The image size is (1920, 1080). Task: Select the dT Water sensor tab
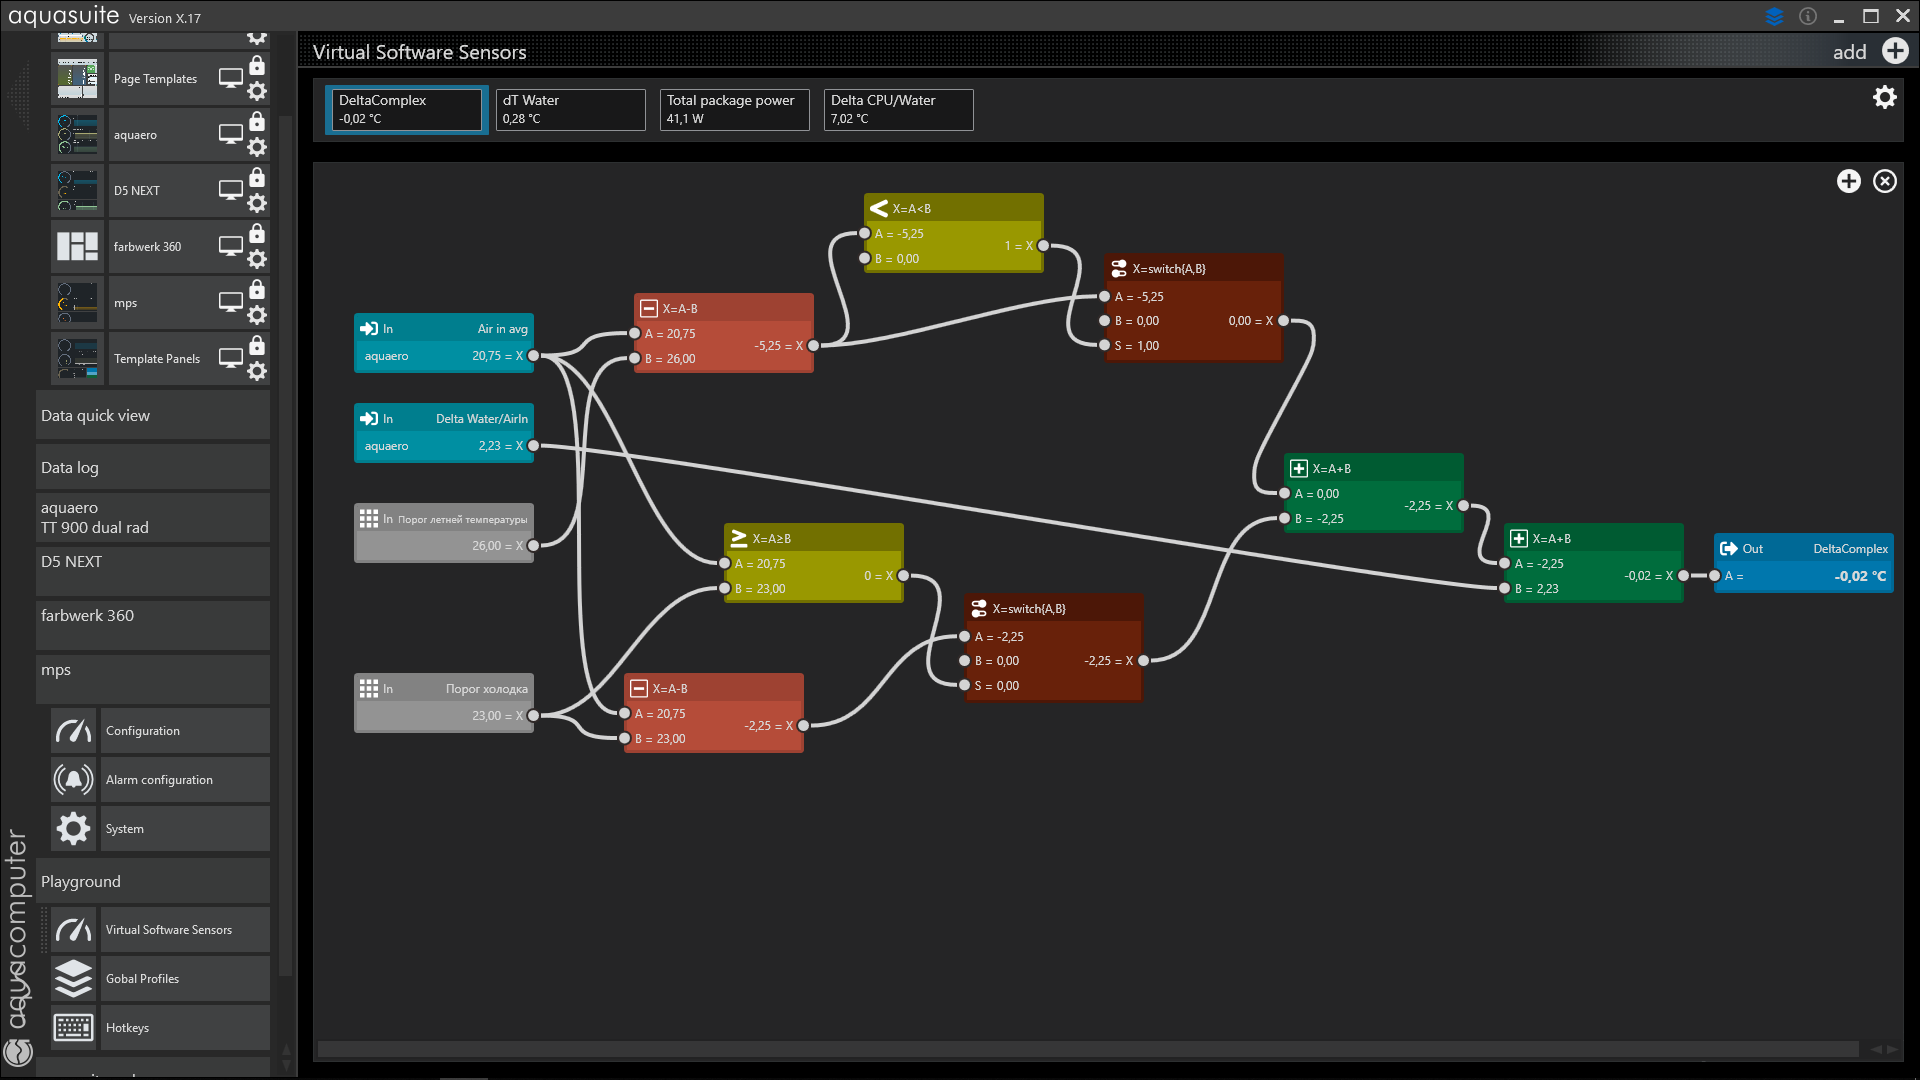click(x=570, y=109)
